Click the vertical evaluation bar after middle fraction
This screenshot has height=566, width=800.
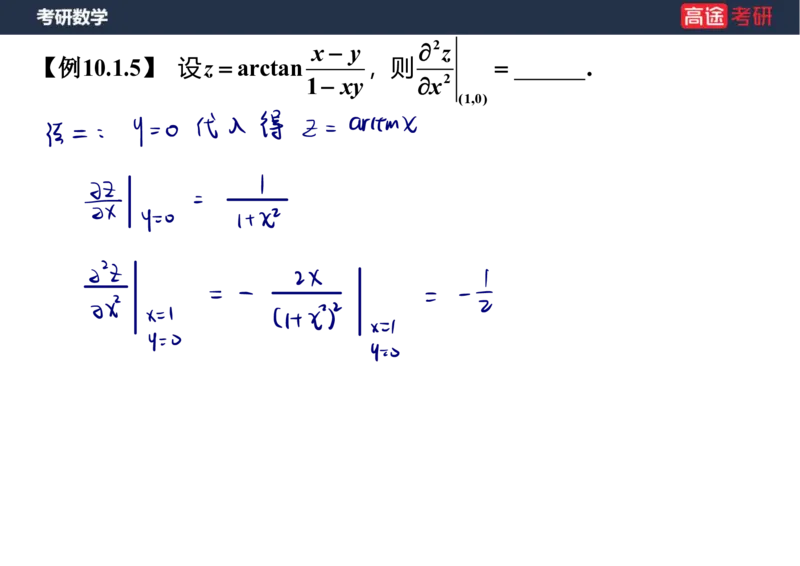(358, 300)
